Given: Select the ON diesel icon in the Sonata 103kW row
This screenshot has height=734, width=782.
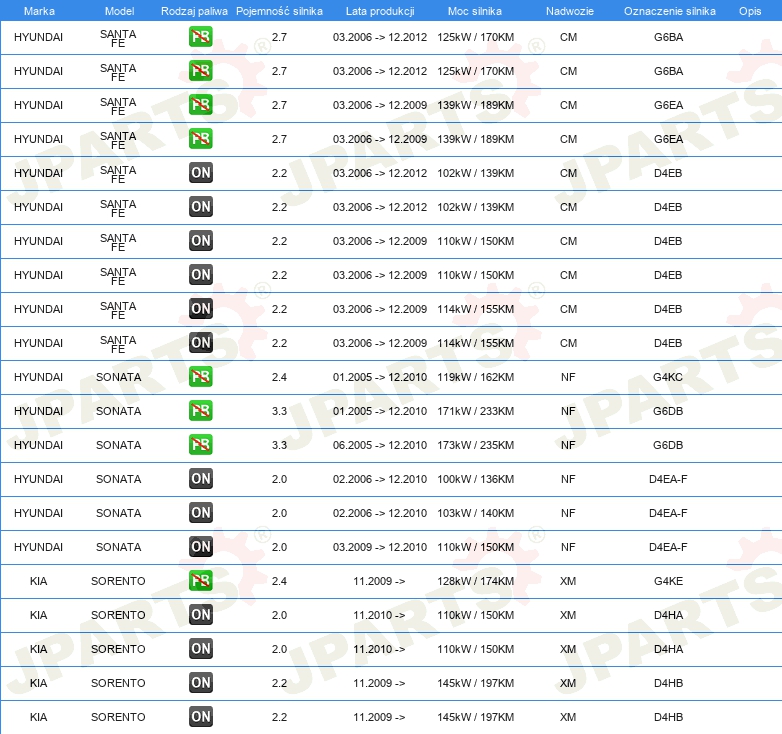Looking at the screenshot, I should coord(200,513).
